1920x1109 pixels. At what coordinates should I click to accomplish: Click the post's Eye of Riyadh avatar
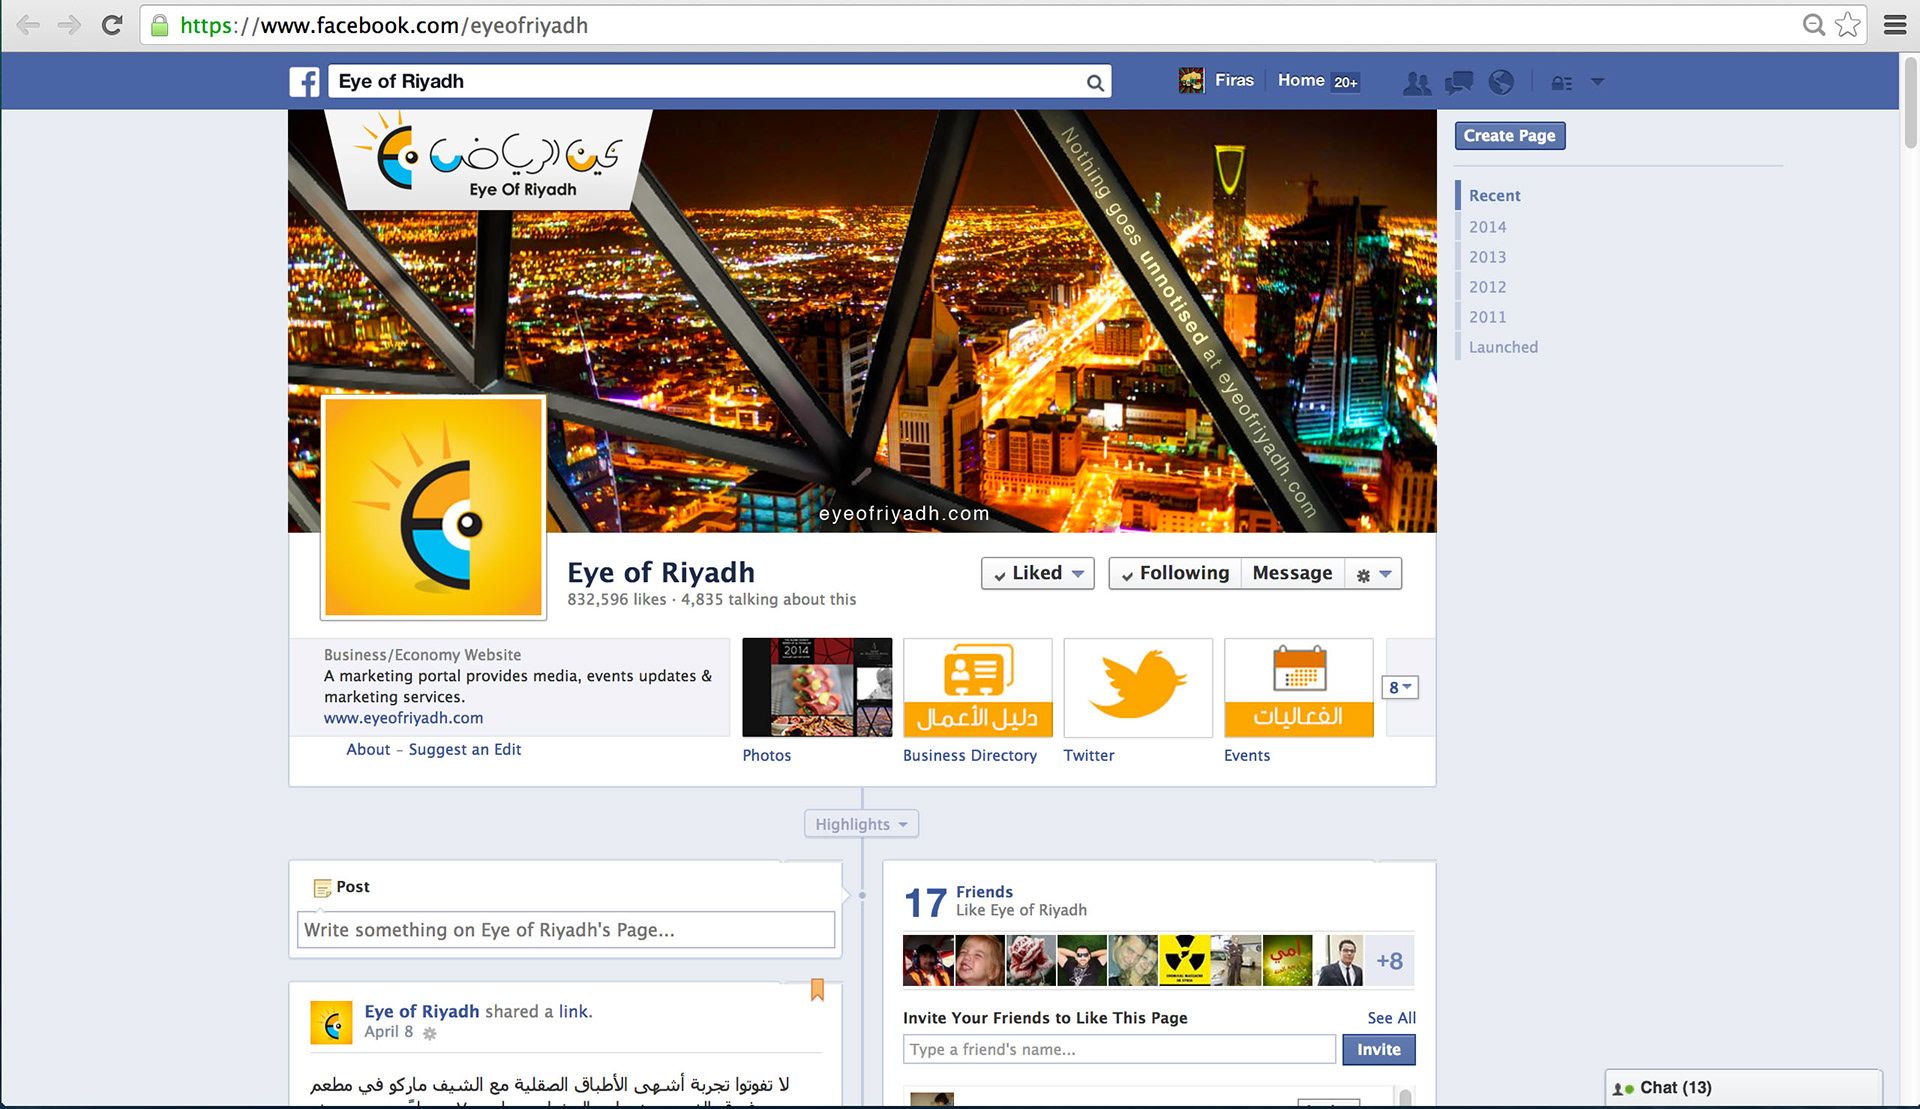pyautogui.click(x=331, y=1023)
